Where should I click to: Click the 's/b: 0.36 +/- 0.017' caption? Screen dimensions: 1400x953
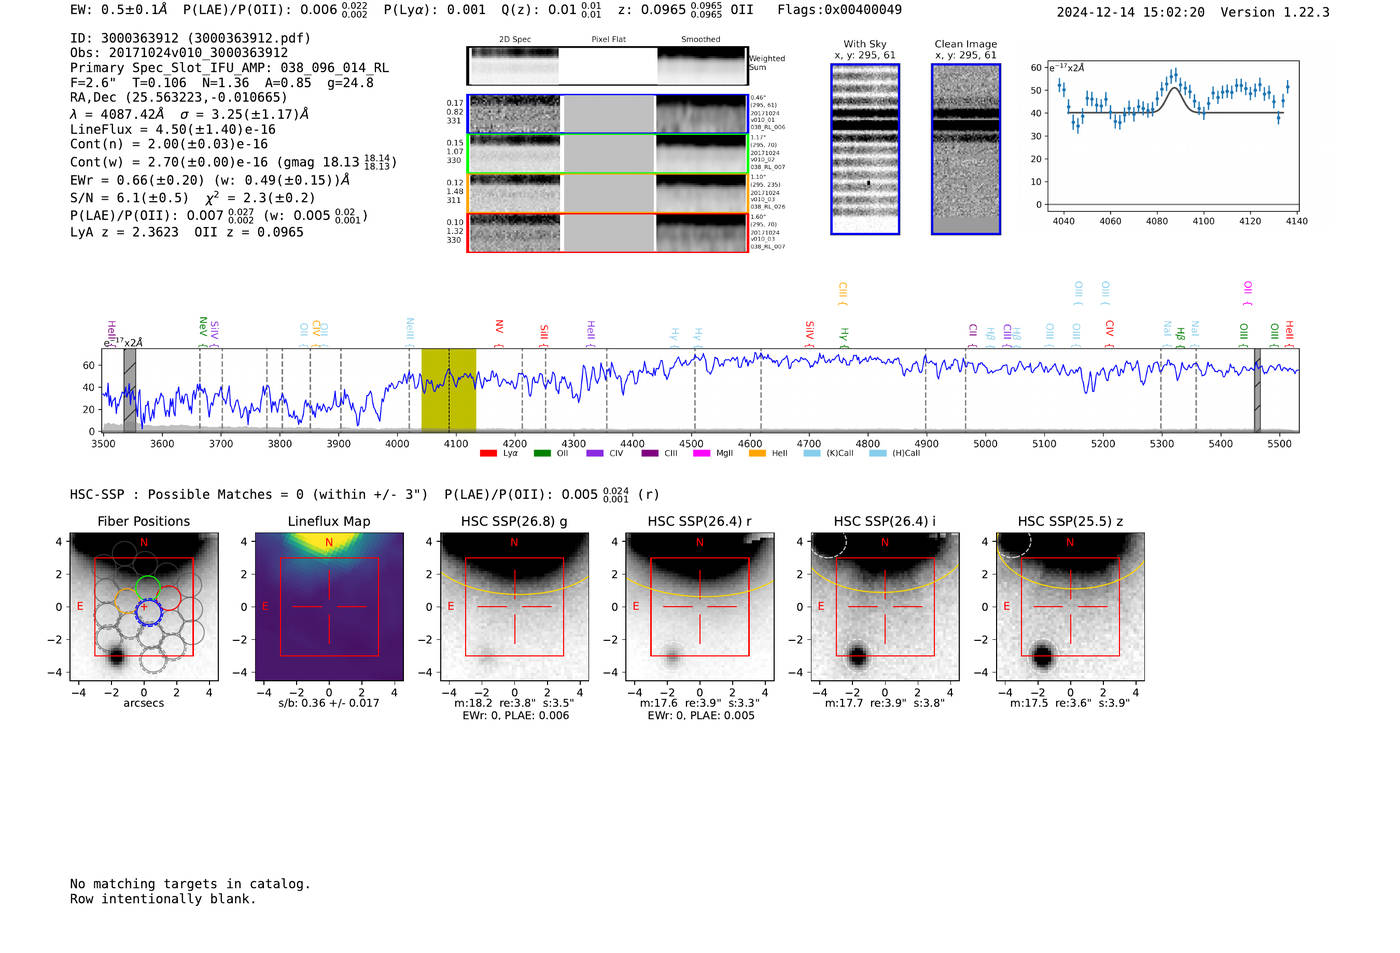click(329, 703)
